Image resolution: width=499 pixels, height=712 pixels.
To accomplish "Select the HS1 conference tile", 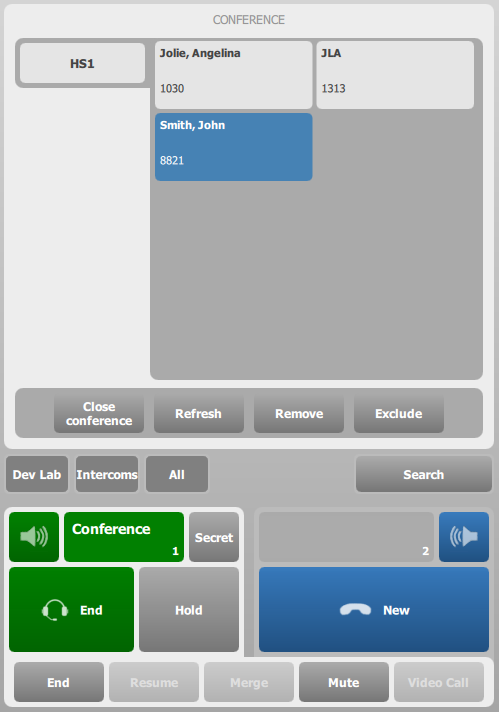I will tap(82, 63).
